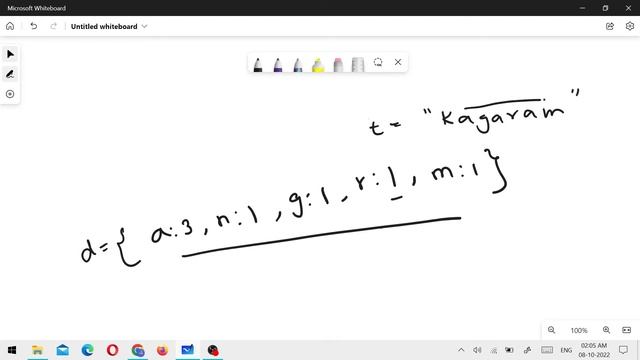Open Whiteboard settings gear
Image resolution: width=640 pixels, height=360 pixels.
tap(630, 27)
